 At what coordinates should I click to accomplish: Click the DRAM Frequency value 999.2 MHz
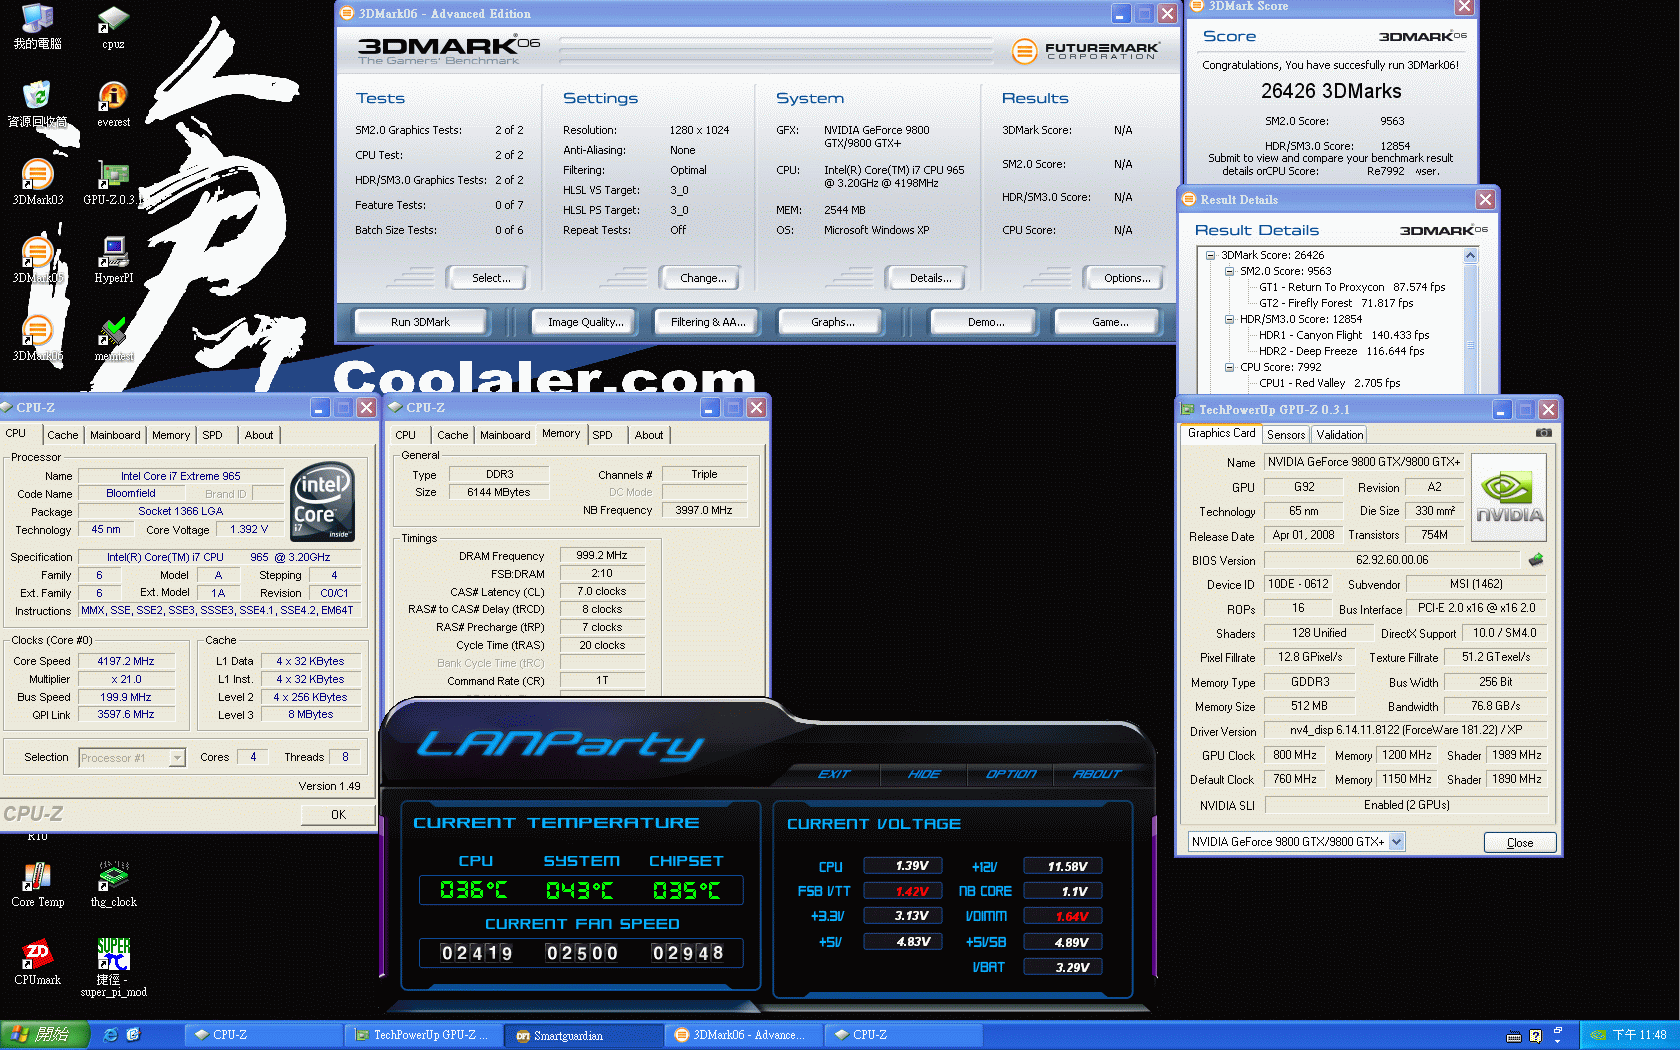point(602,555)
